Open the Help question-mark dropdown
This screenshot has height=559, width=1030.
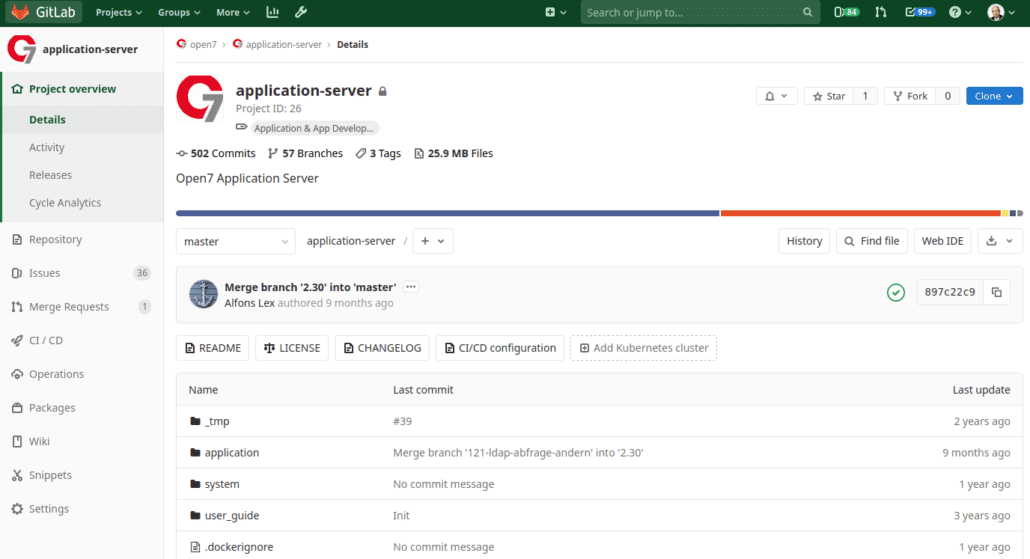click(960, 12)
